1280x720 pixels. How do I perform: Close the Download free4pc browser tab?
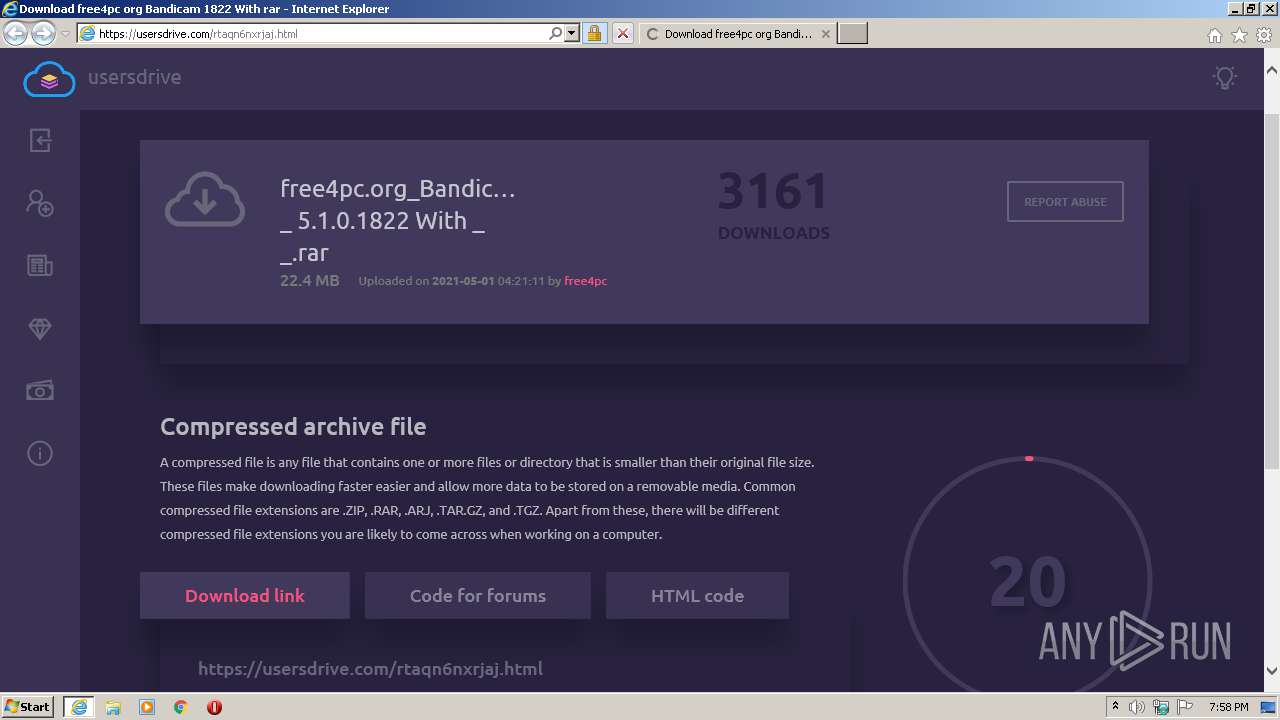(825, 33)
